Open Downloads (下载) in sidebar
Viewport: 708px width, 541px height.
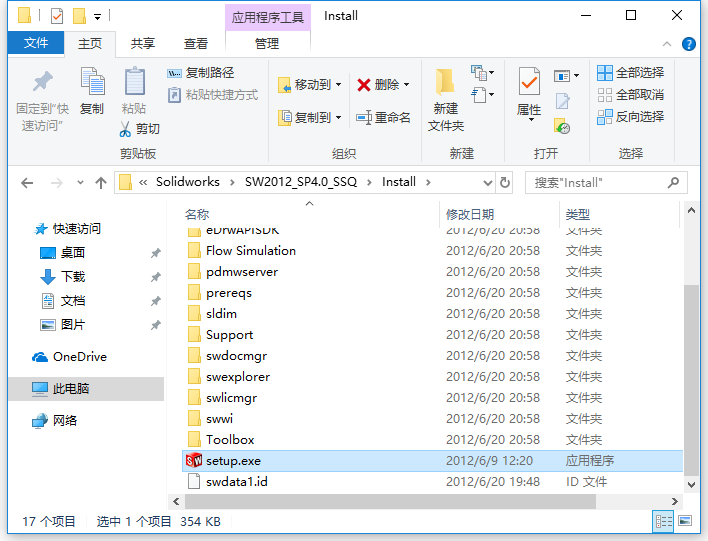(x=62, y=276)
